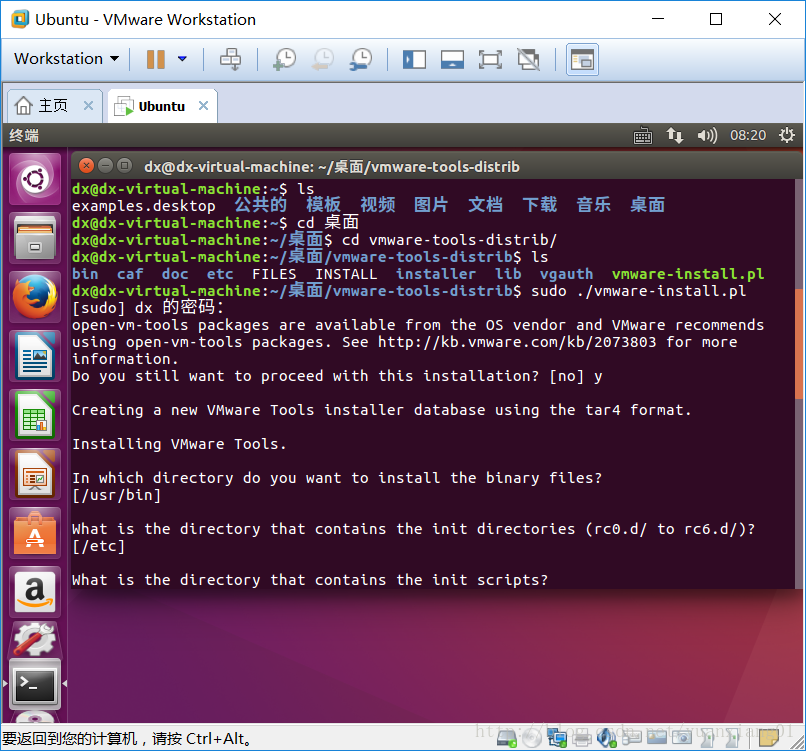Screen dimensions: 806x751
Task: Open the snapshot manager
Action: click(361, 59)
